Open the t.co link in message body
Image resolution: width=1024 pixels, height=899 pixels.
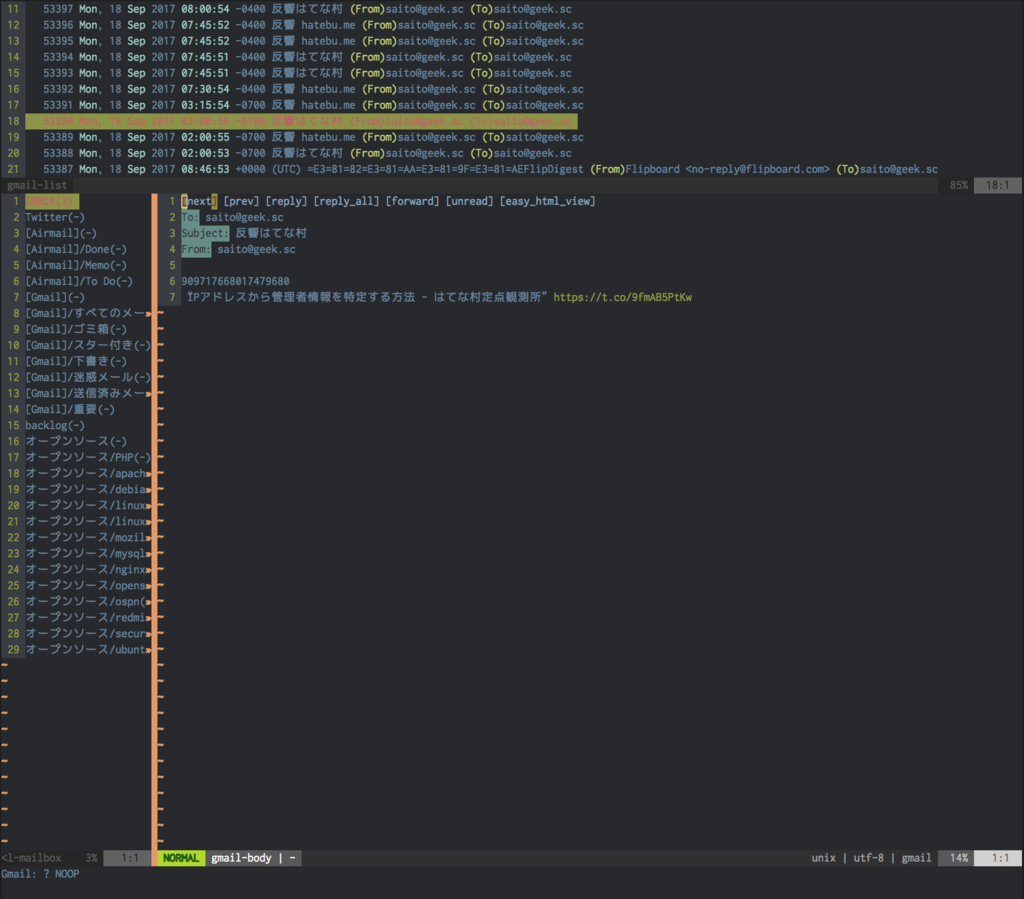point(622,297)
